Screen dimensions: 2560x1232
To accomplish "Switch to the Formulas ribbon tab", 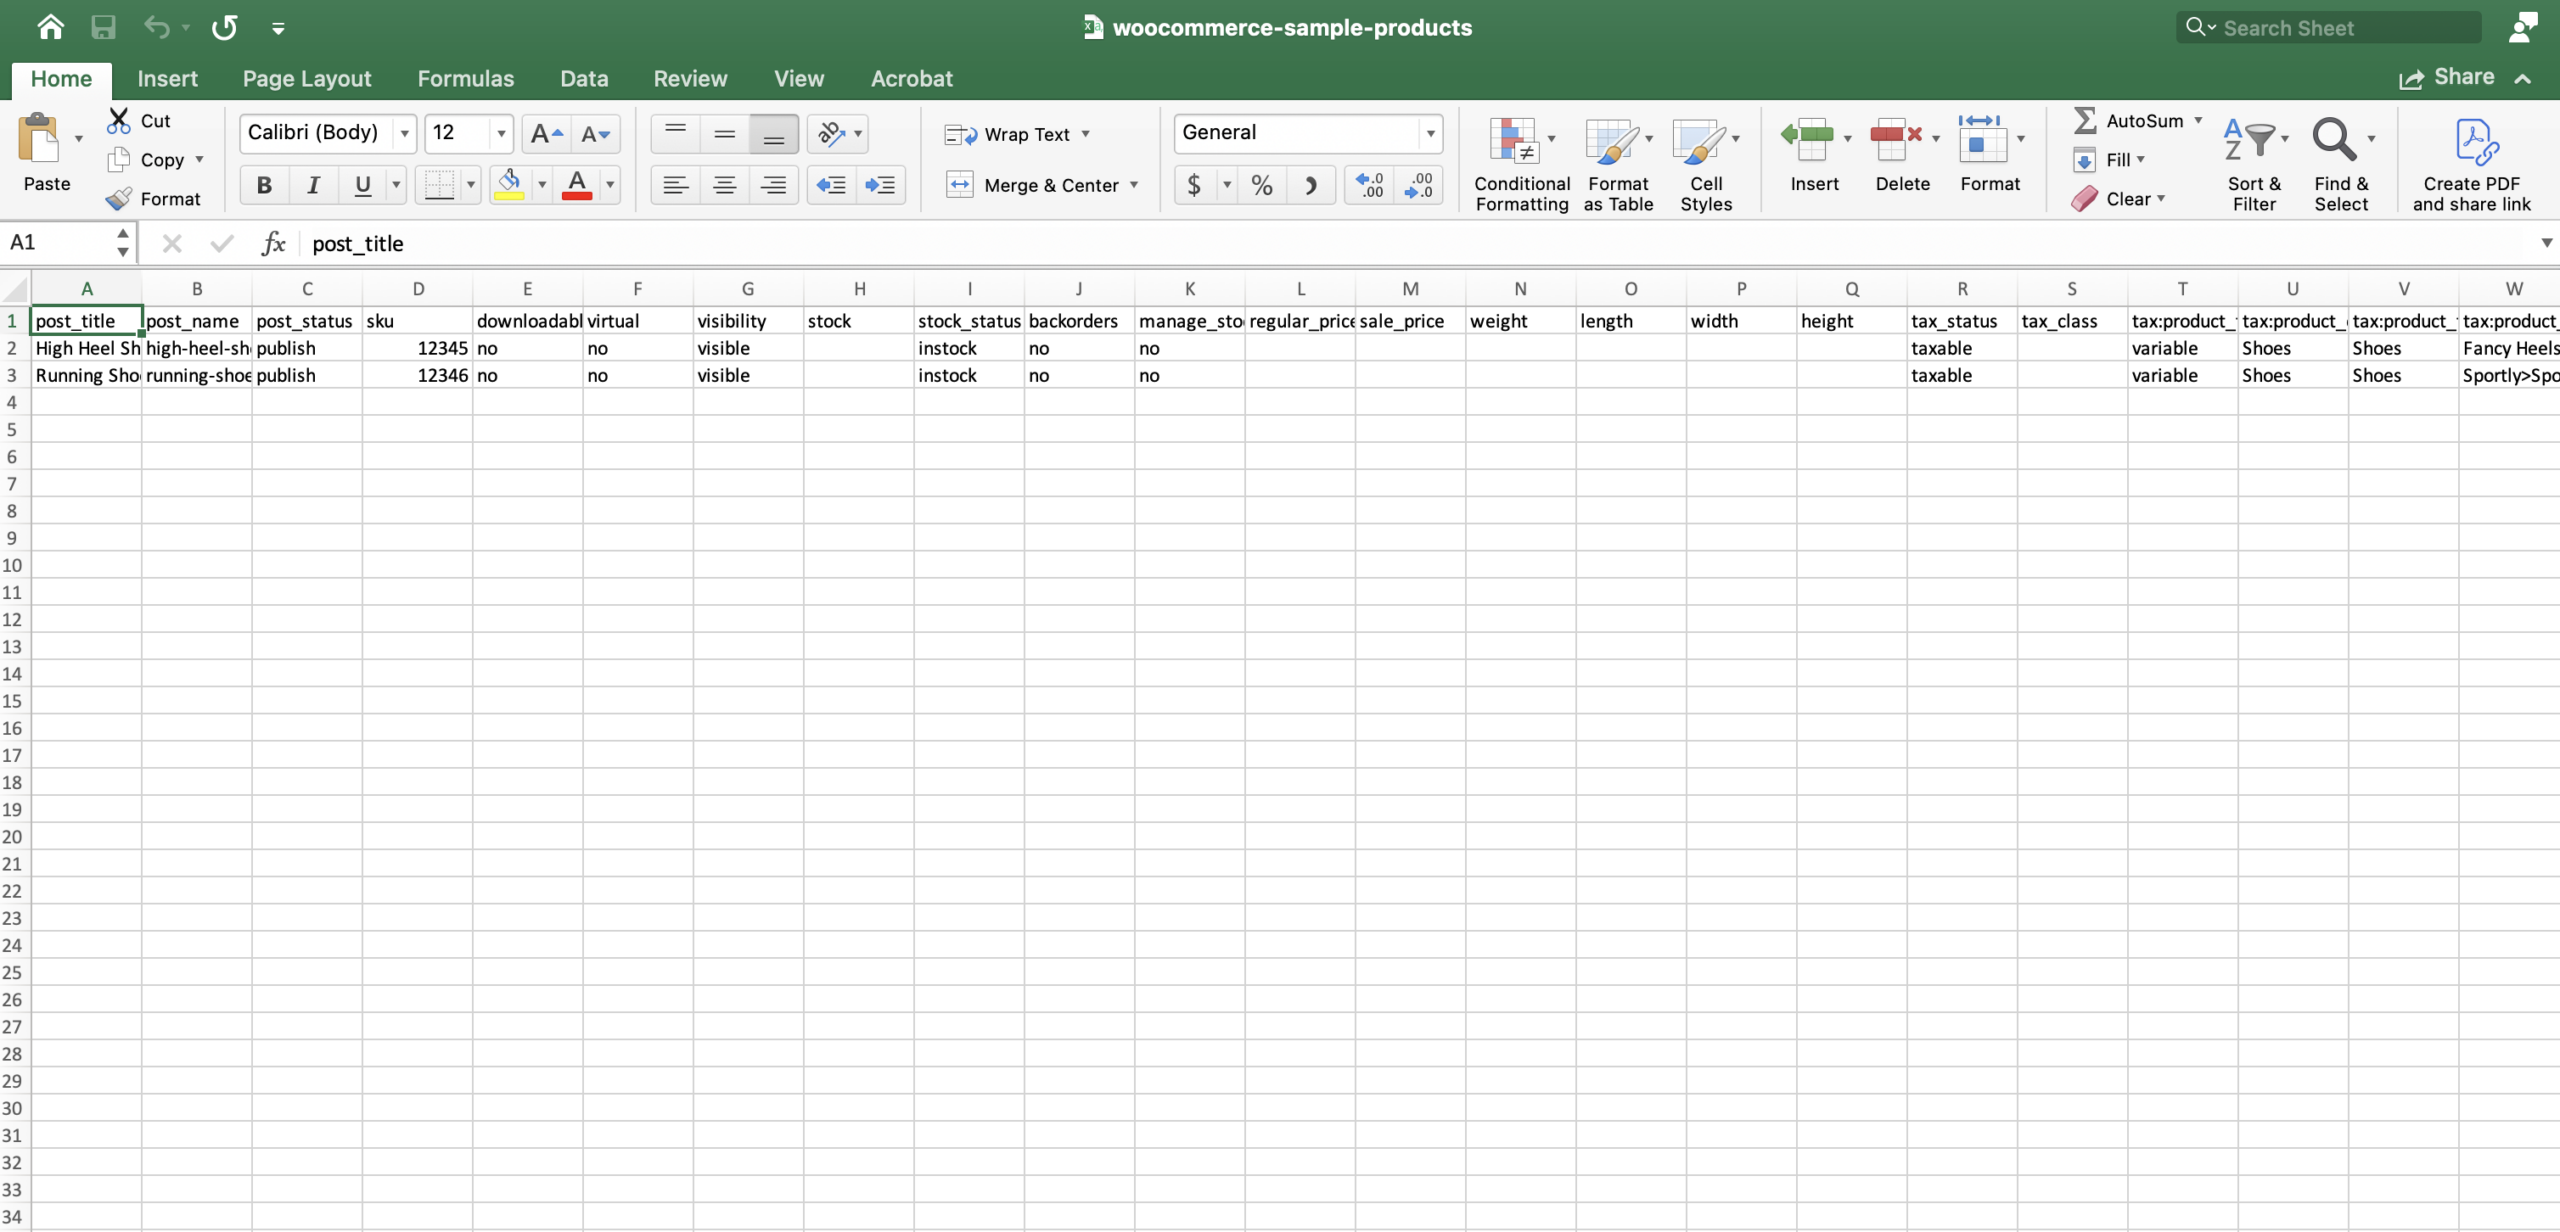I will click(465, 78).
